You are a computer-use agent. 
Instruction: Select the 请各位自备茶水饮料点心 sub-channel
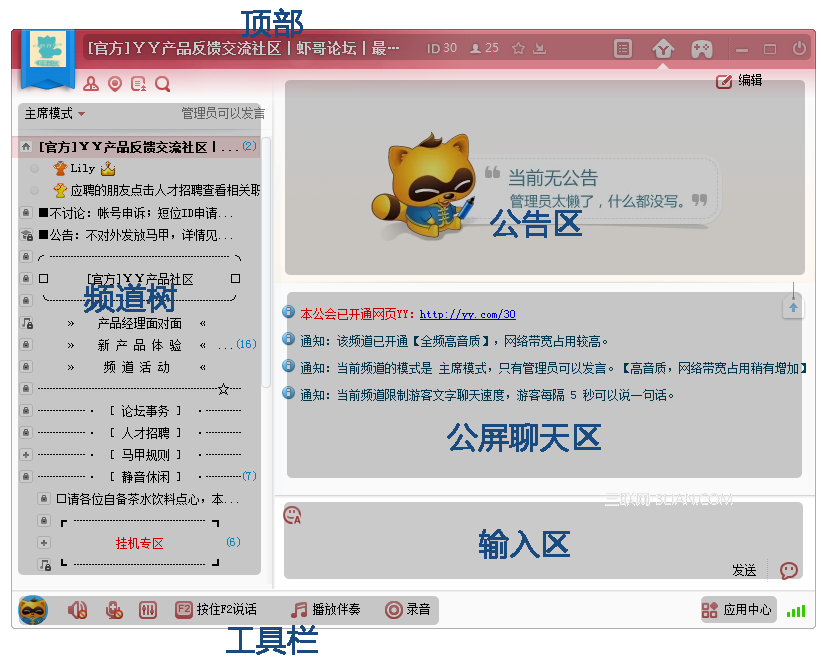click(148, 499)
